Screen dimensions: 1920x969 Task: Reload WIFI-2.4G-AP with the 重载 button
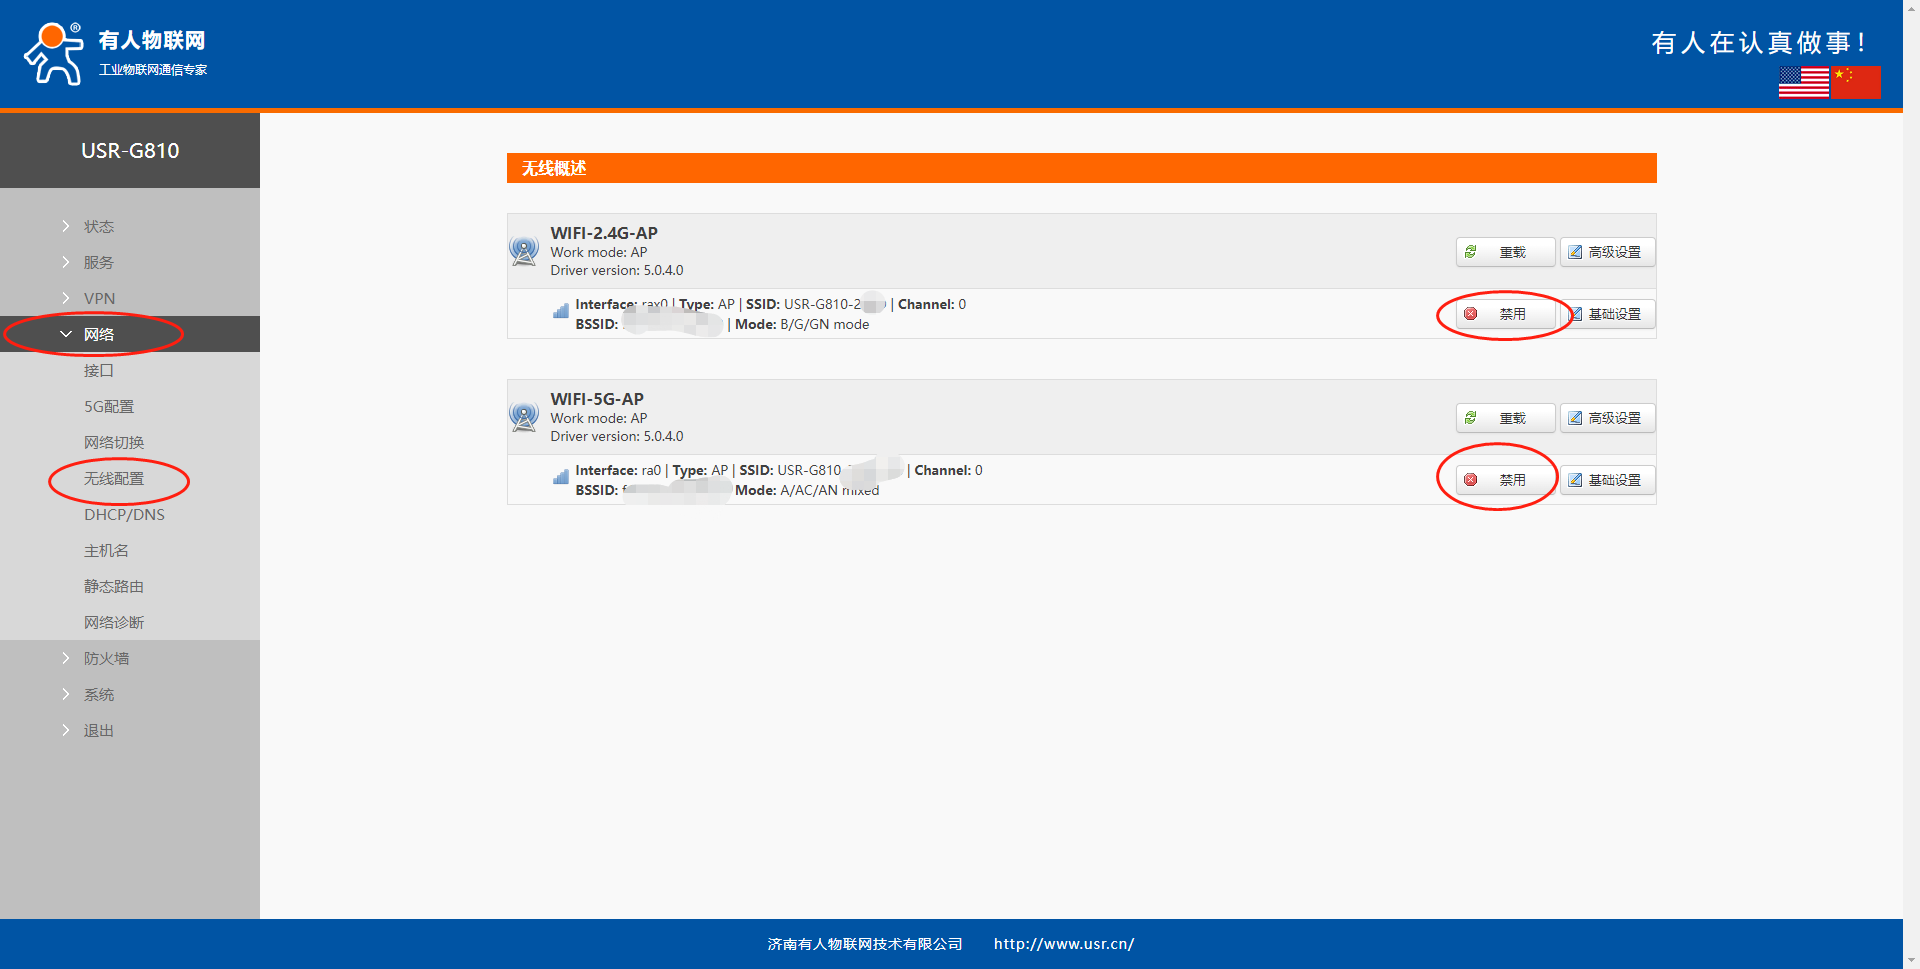[x=1505, y=252]
